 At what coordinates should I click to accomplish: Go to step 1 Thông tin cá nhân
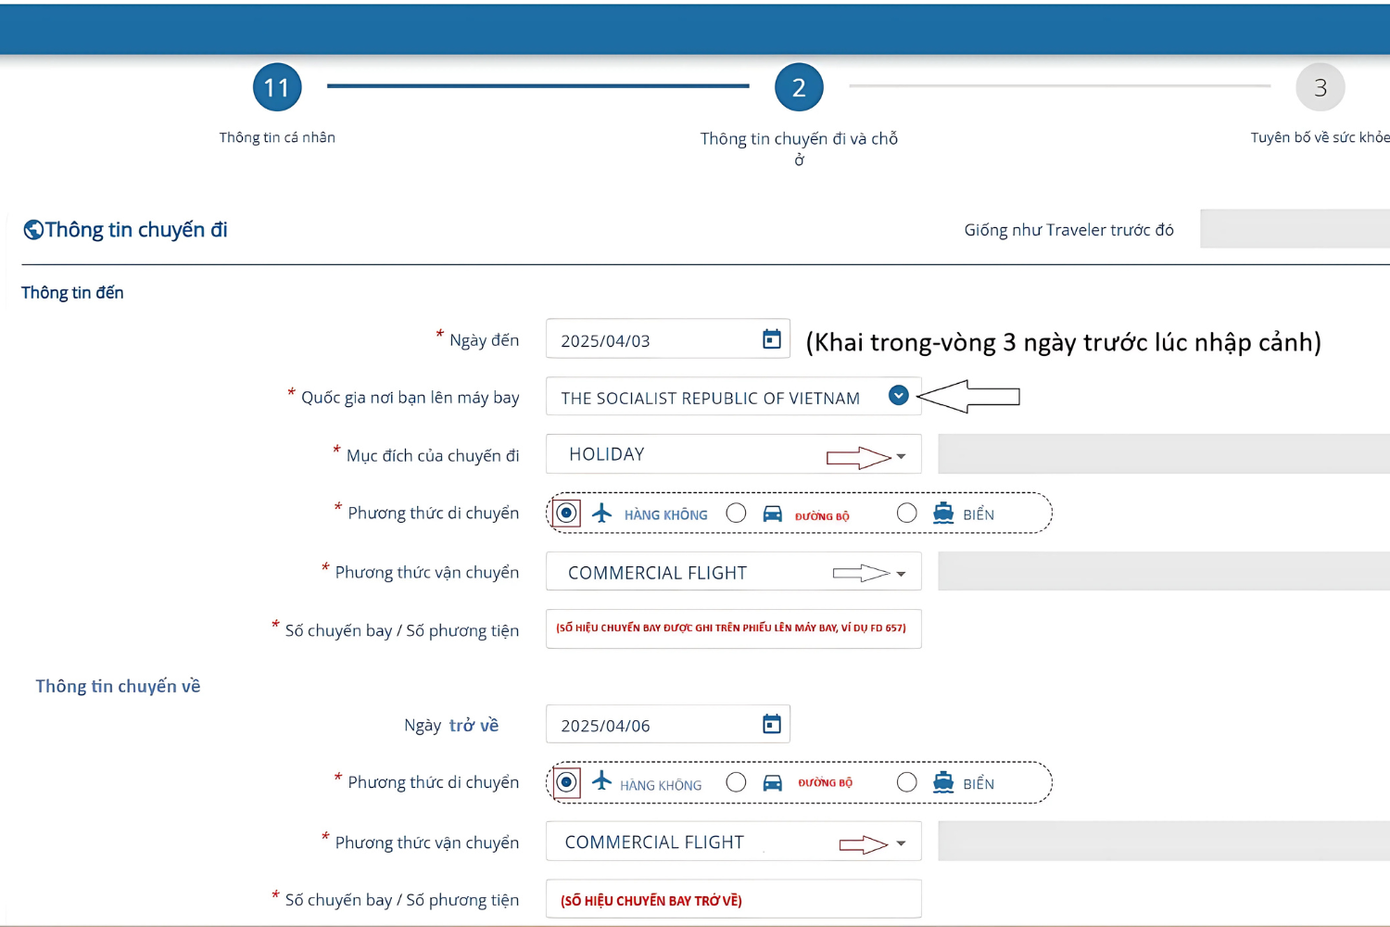point(277,88)
